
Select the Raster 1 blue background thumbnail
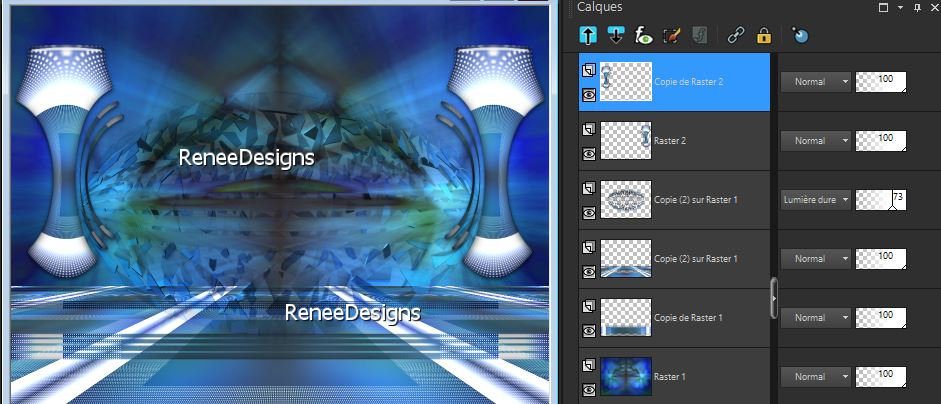(626, 376)
